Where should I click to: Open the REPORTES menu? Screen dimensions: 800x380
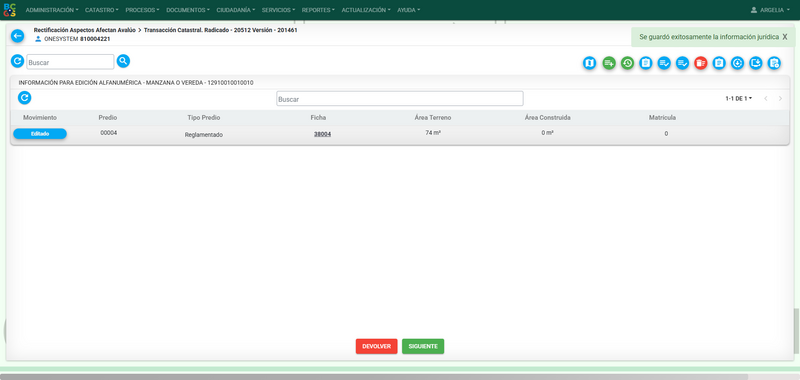pyautogui.click(x=318, y=10)
